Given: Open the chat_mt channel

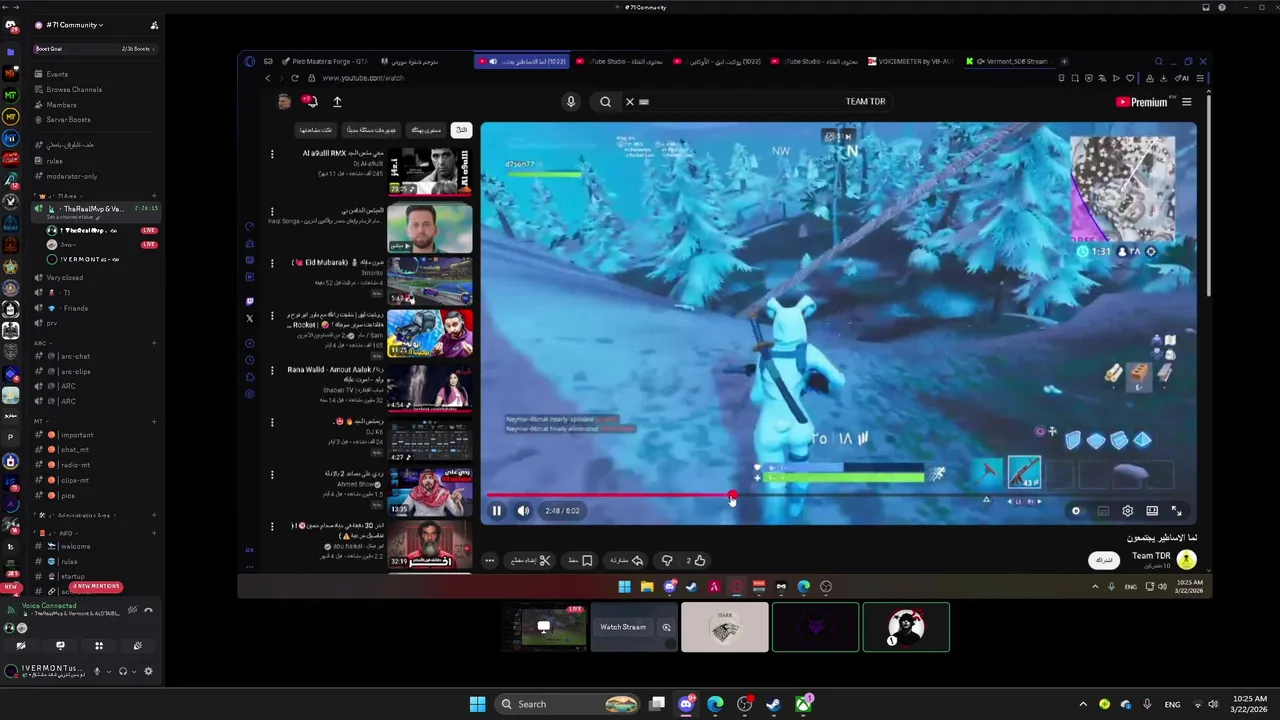Looking at the screenshot, I should (x=95, y=450).
